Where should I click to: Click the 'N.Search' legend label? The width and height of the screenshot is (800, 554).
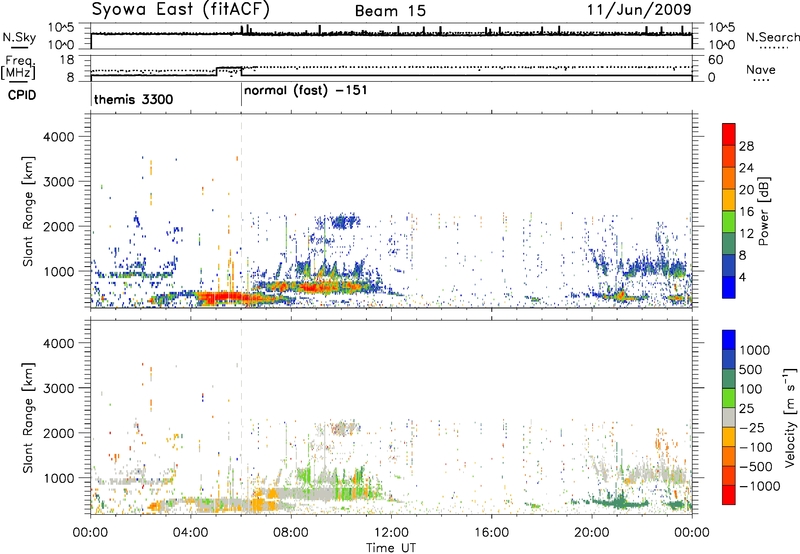772,37
